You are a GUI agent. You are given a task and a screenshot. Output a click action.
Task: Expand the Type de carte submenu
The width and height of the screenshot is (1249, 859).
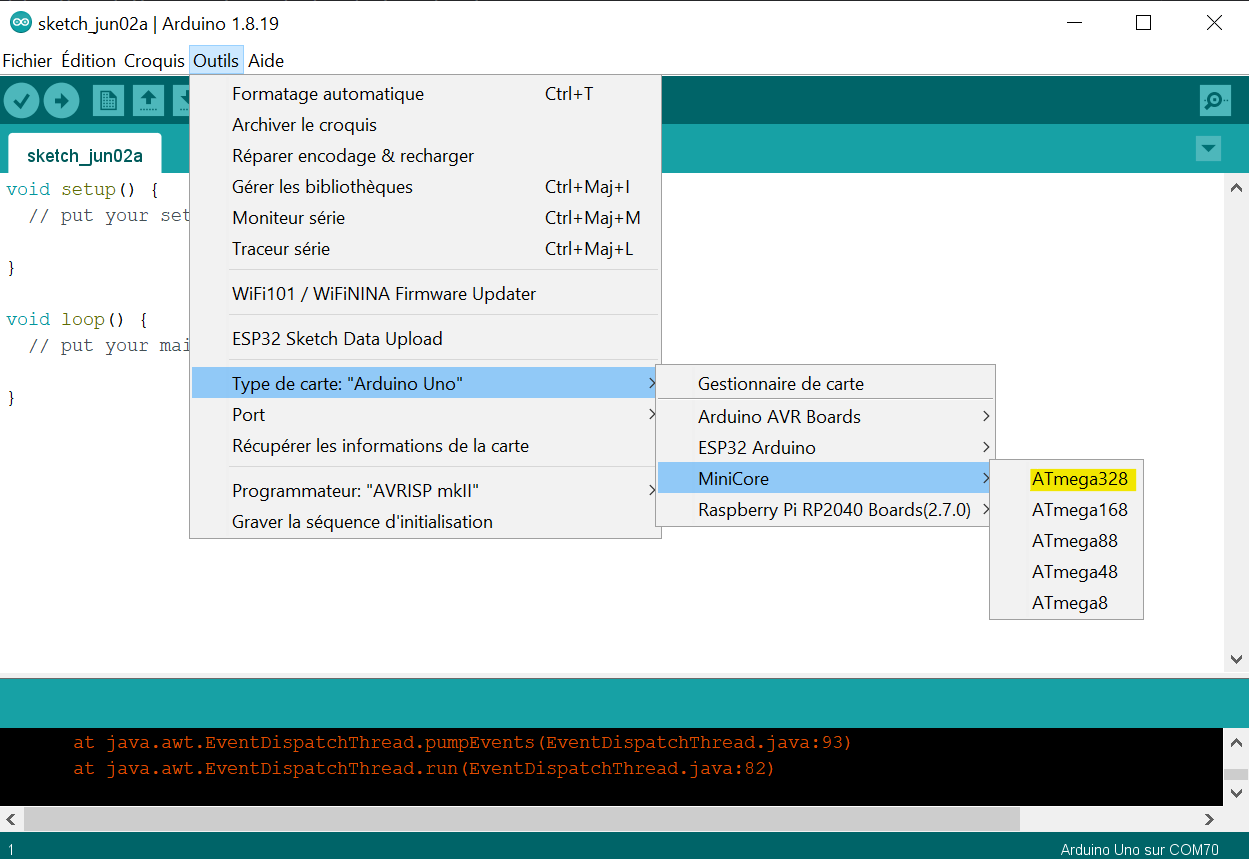coord(425,384)
